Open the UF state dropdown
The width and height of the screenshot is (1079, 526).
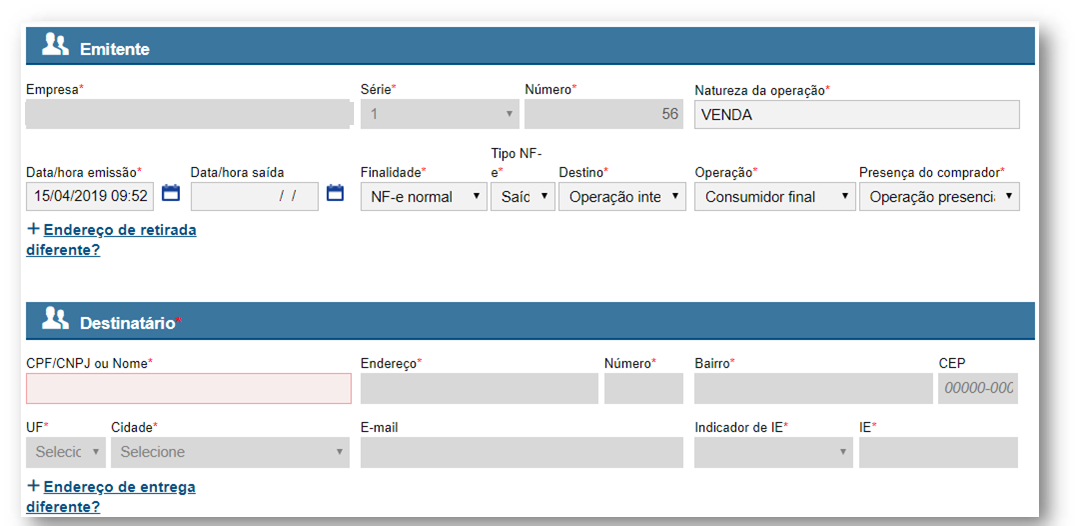click(x=65, y=452)
